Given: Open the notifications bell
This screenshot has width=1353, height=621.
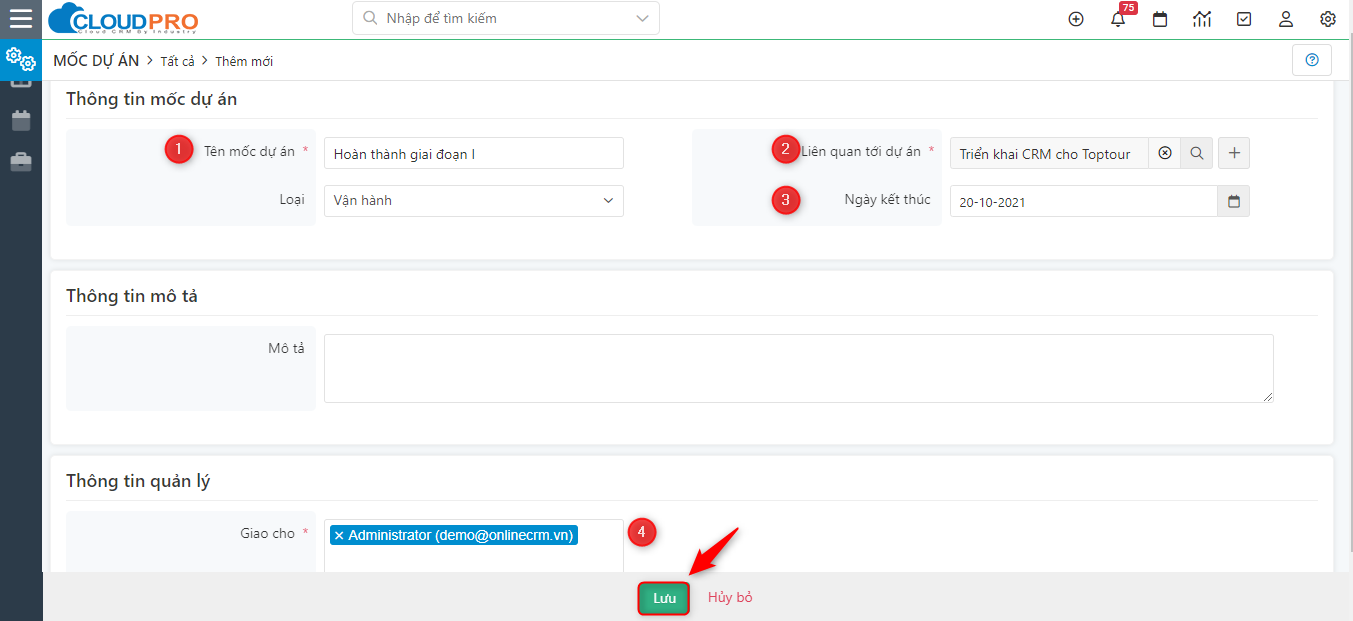Looking at the screenshot, I should [1118, 19].
